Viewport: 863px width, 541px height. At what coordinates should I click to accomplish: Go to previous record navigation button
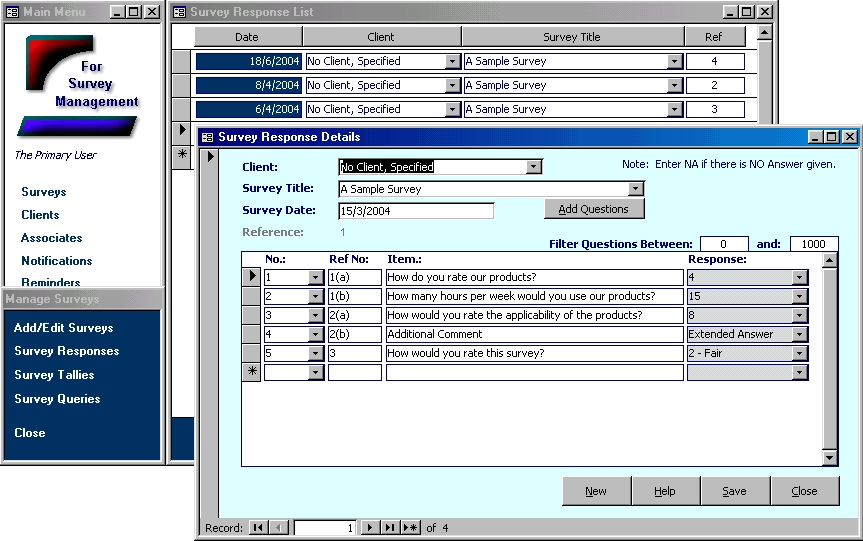pos(279,528)
